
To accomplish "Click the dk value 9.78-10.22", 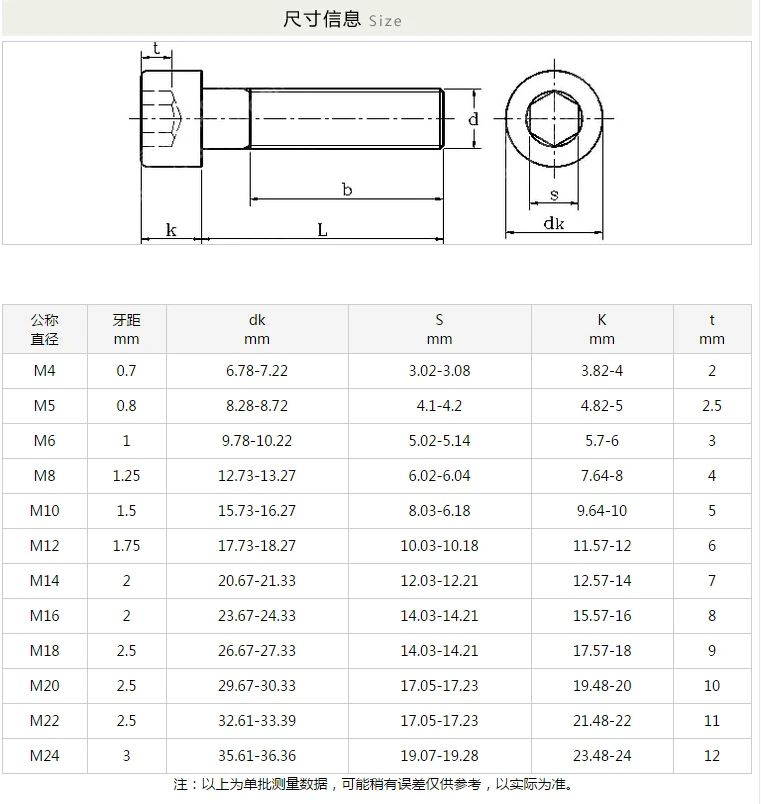I will pyautogui.click(x=257, y=440).
